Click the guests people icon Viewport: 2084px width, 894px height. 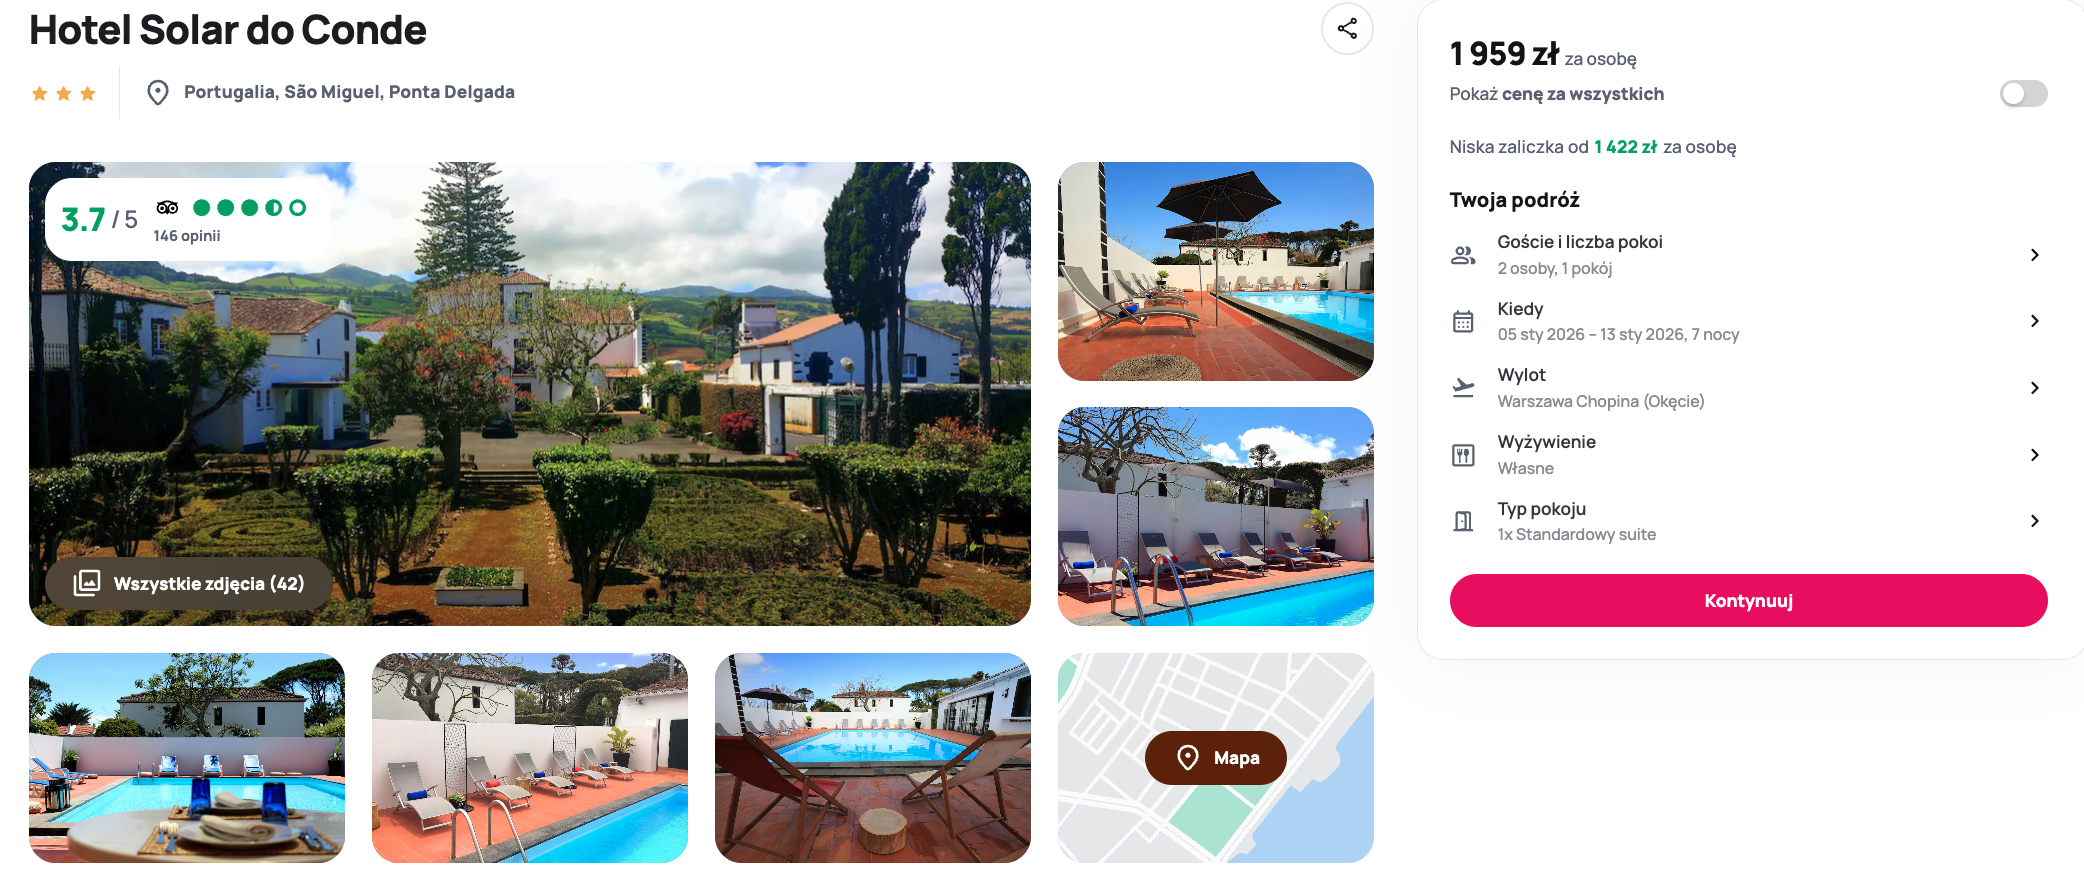[1463, 255]
